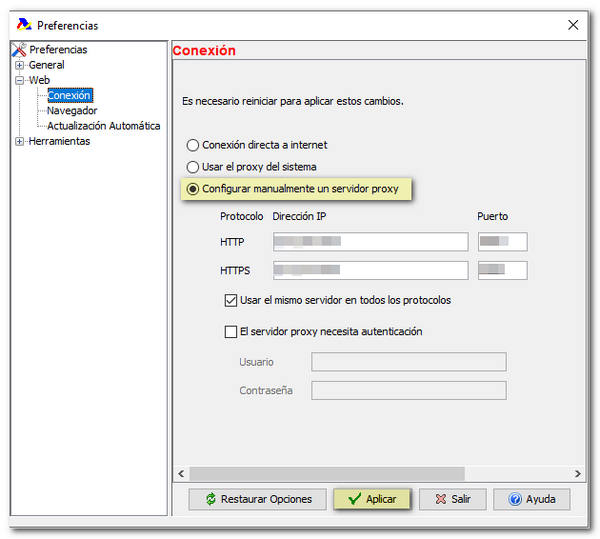Click the green checkmark icon on Aplicar

pos(354,499)
